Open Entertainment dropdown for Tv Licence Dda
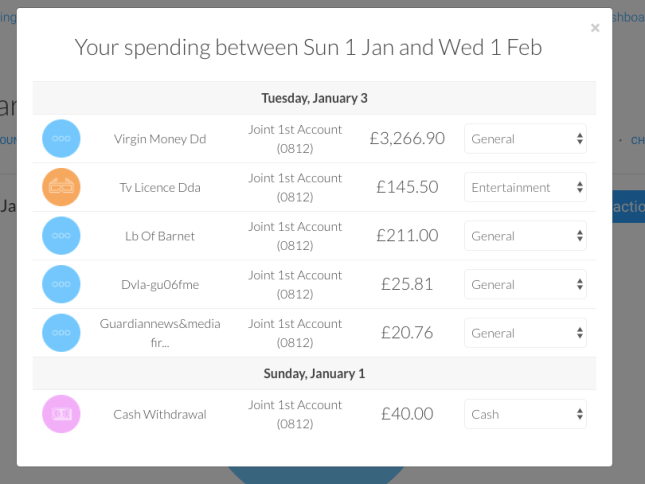The height and width of the screenshot is (484, 645). 525,187
